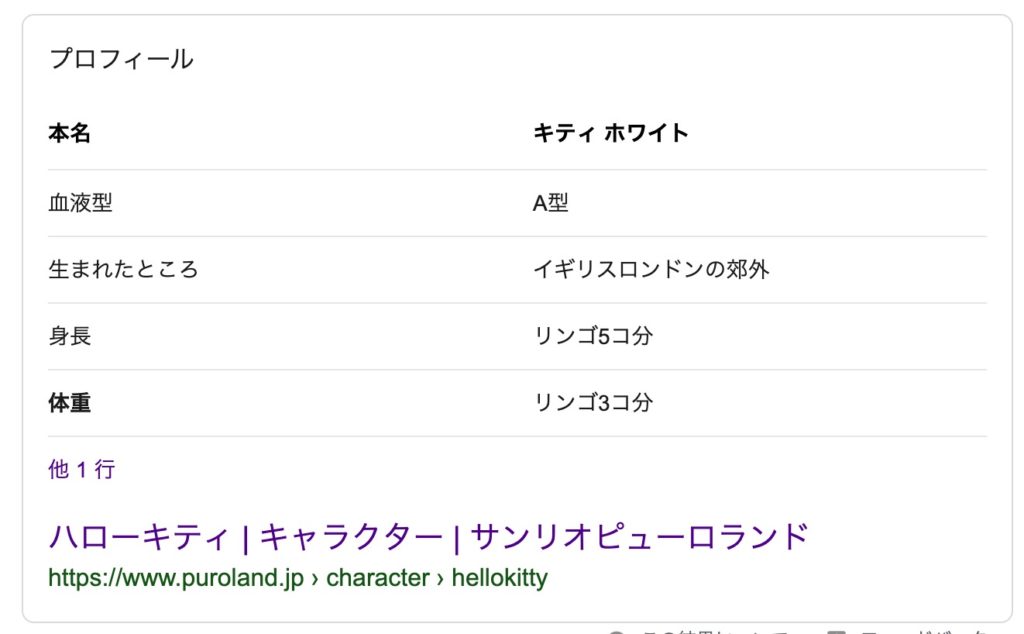This screenshot has height=634, width=1024.
Task: Click the 体重 row label
Action: 69,402
